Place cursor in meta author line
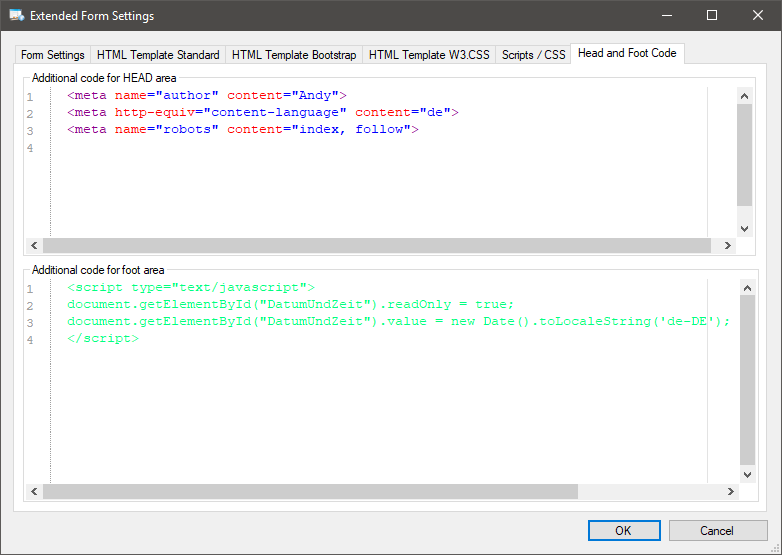Viewport: 782px width, 555px height. coord(207,95)
